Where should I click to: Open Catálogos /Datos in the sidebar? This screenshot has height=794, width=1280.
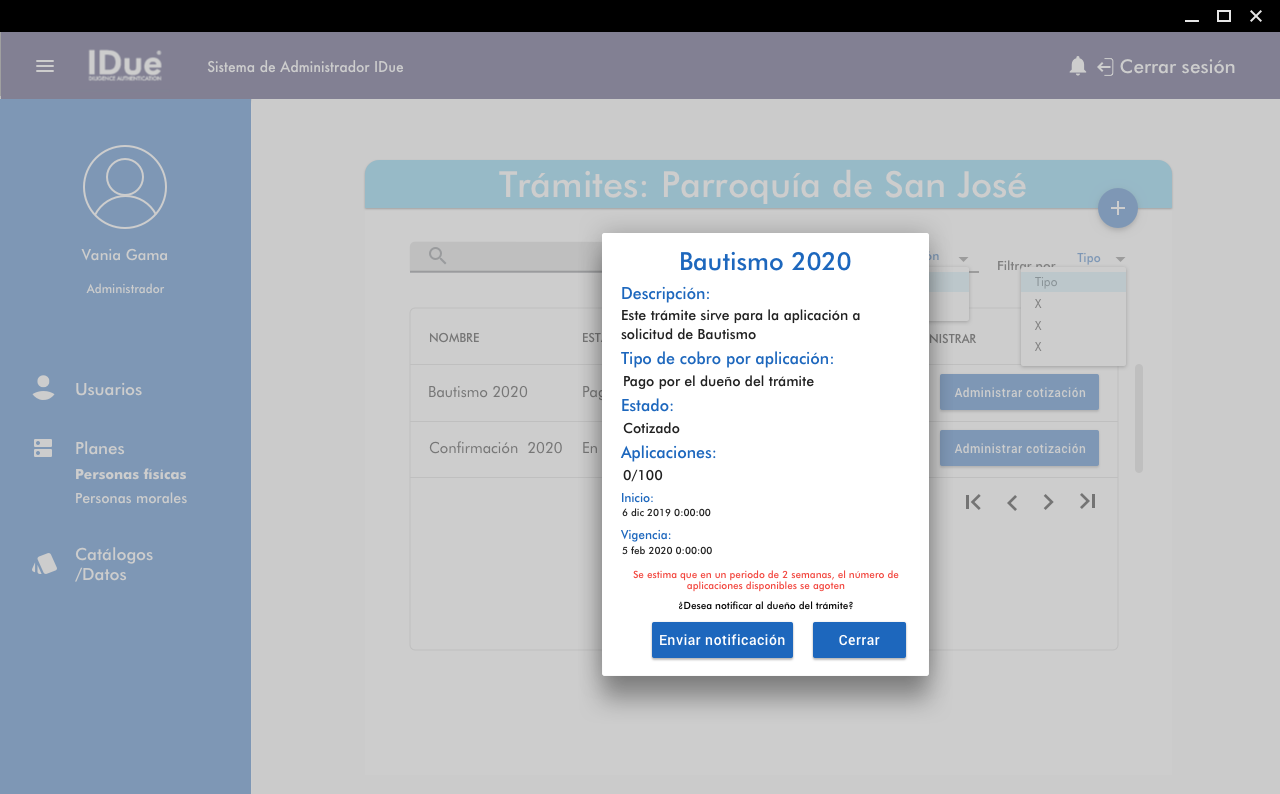(114, 564)
